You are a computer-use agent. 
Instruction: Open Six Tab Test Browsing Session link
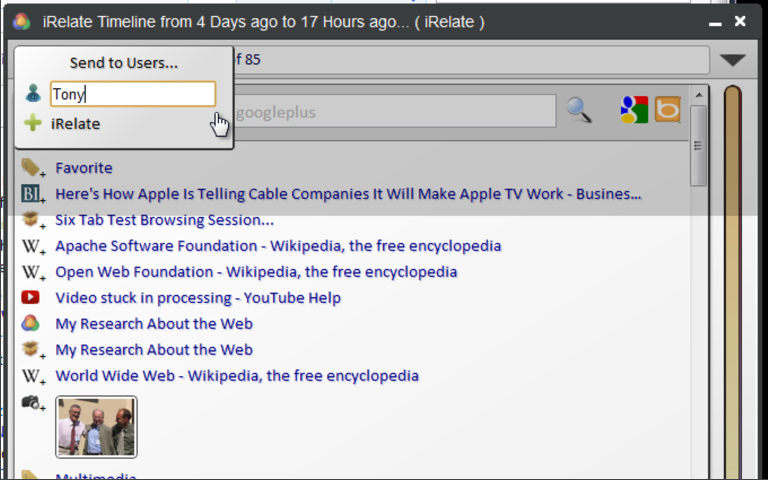tap(165, 220)
